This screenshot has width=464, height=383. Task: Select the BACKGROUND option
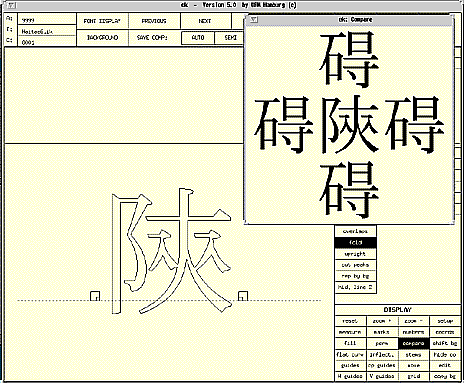pos(102,38)
